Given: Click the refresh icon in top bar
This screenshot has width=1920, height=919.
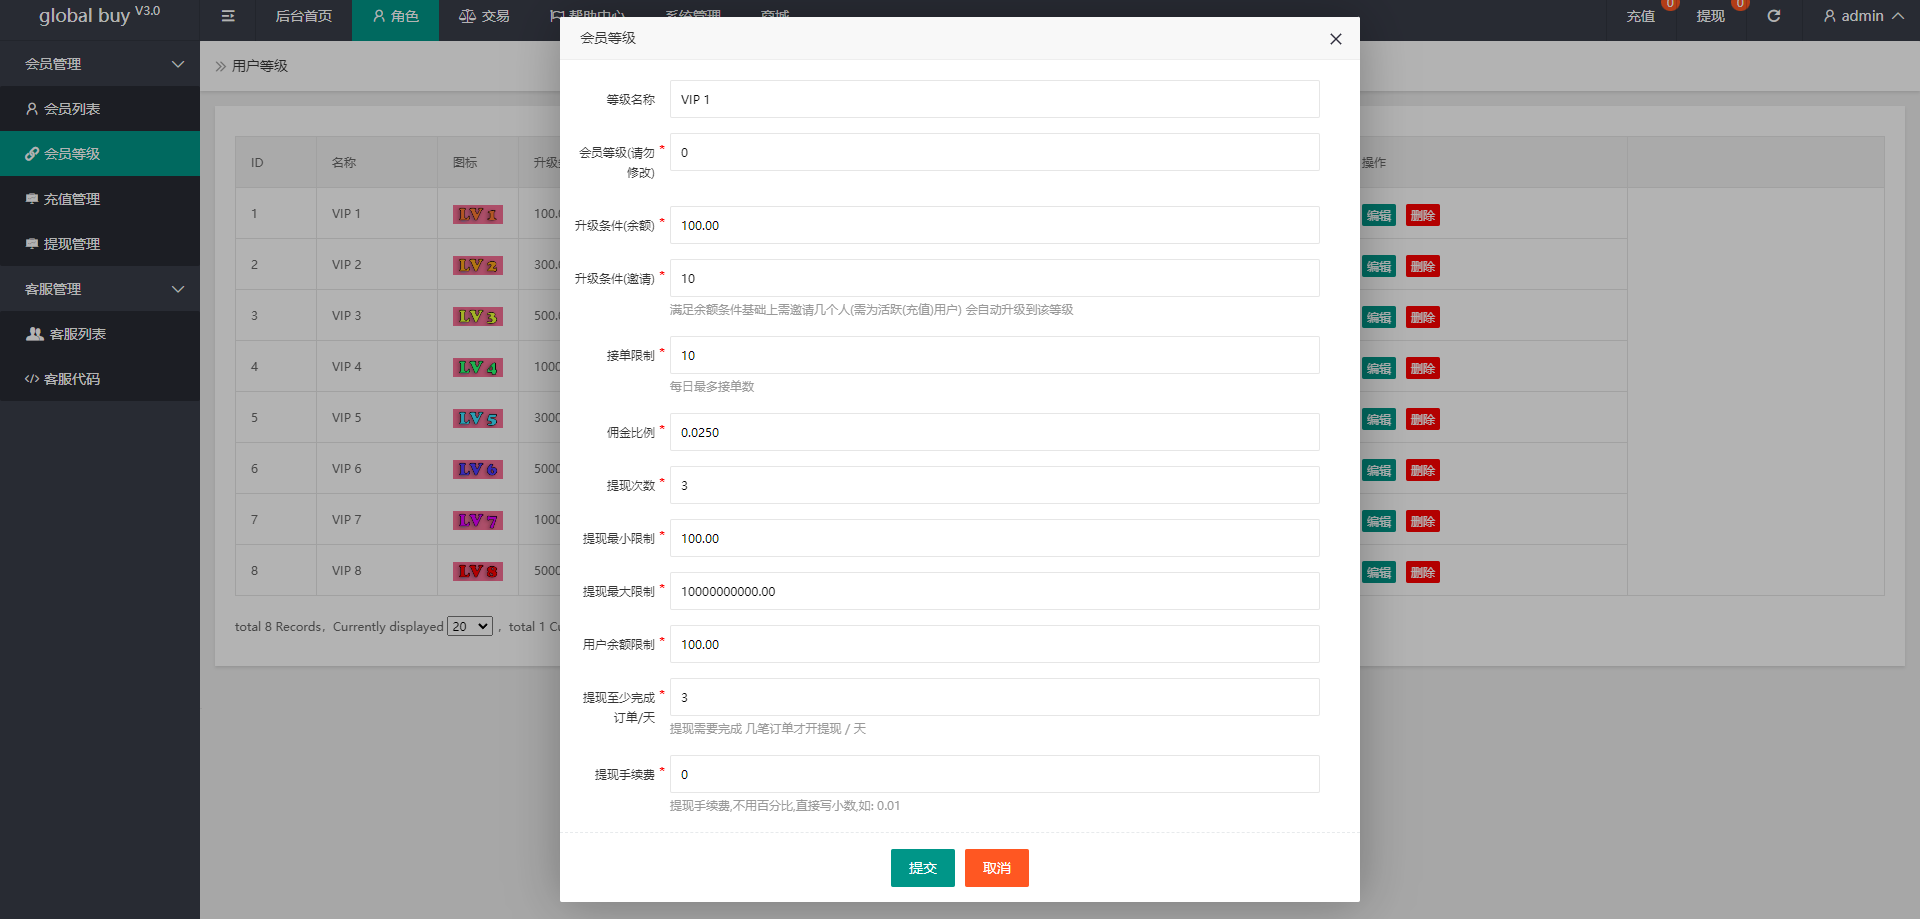Looking at the screenshot, I should (1773, 16).
